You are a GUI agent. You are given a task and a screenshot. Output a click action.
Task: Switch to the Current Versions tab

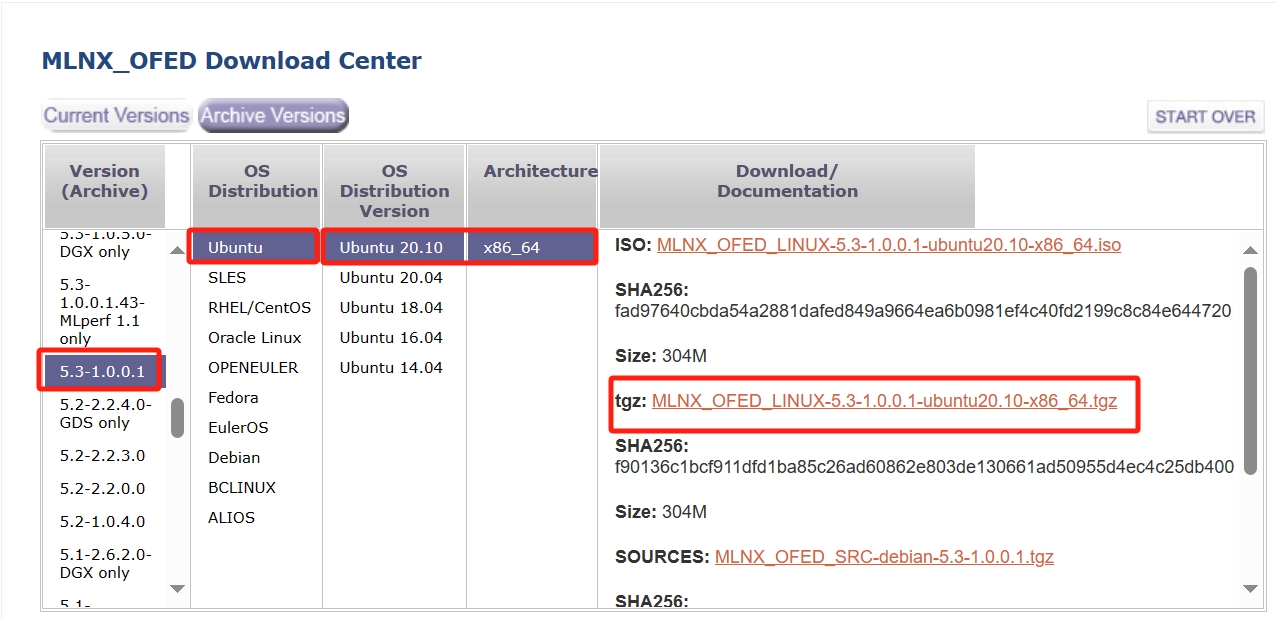pyautogui.click(x=116, y=115)
